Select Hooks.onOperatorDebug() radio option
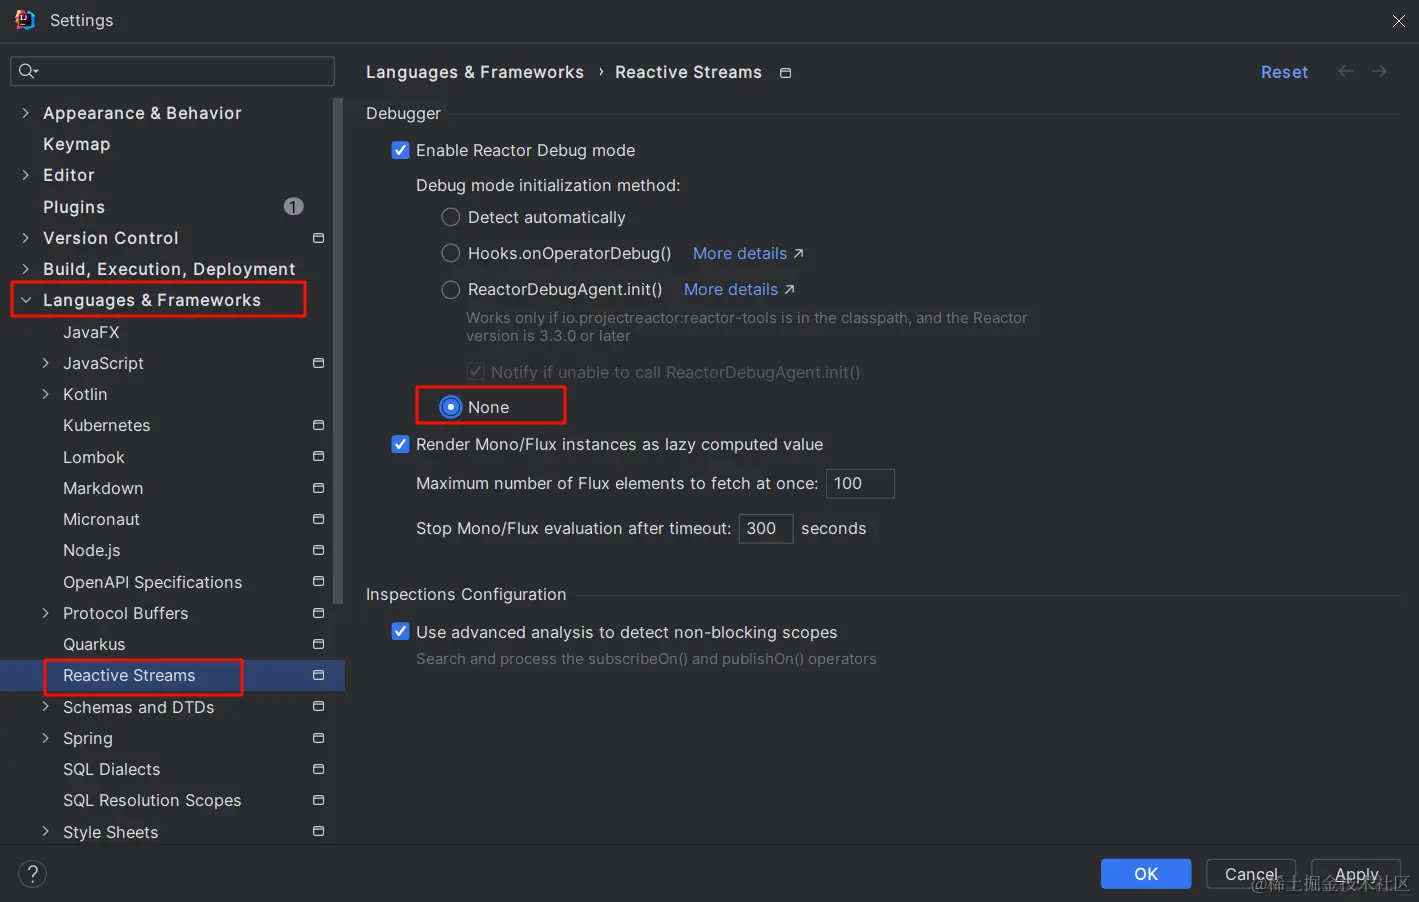The height and width of the screenshot is (902, 1419). 451,253
